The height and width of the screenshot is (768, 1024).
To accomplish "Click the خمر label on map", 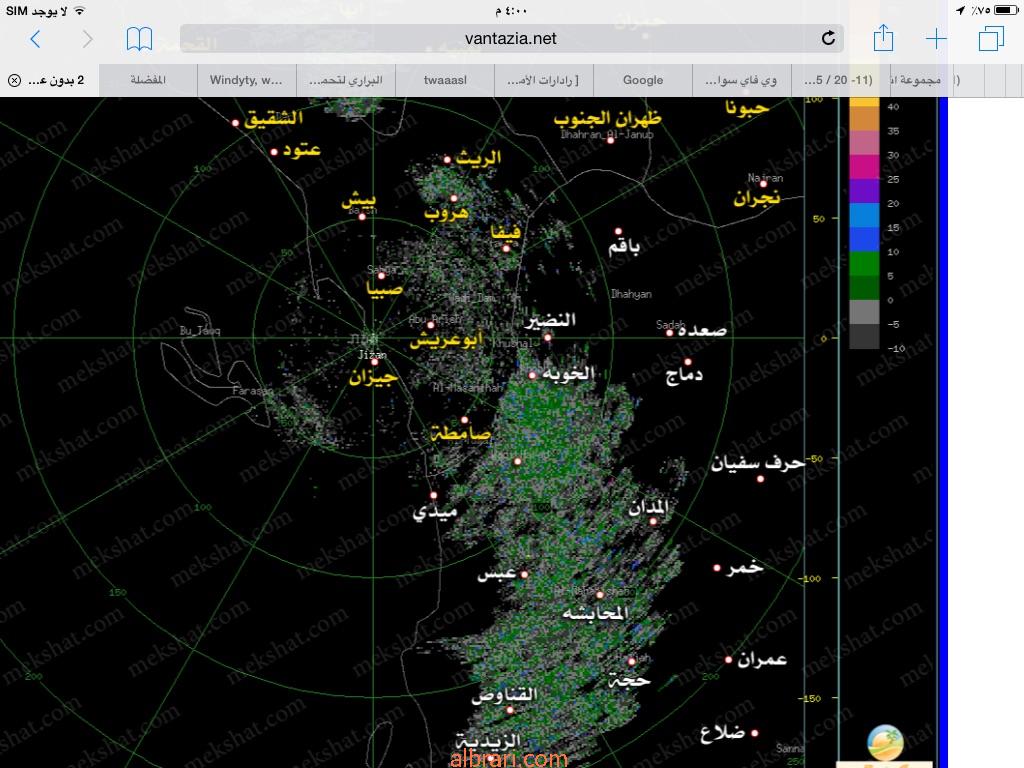I will (745, 568).
